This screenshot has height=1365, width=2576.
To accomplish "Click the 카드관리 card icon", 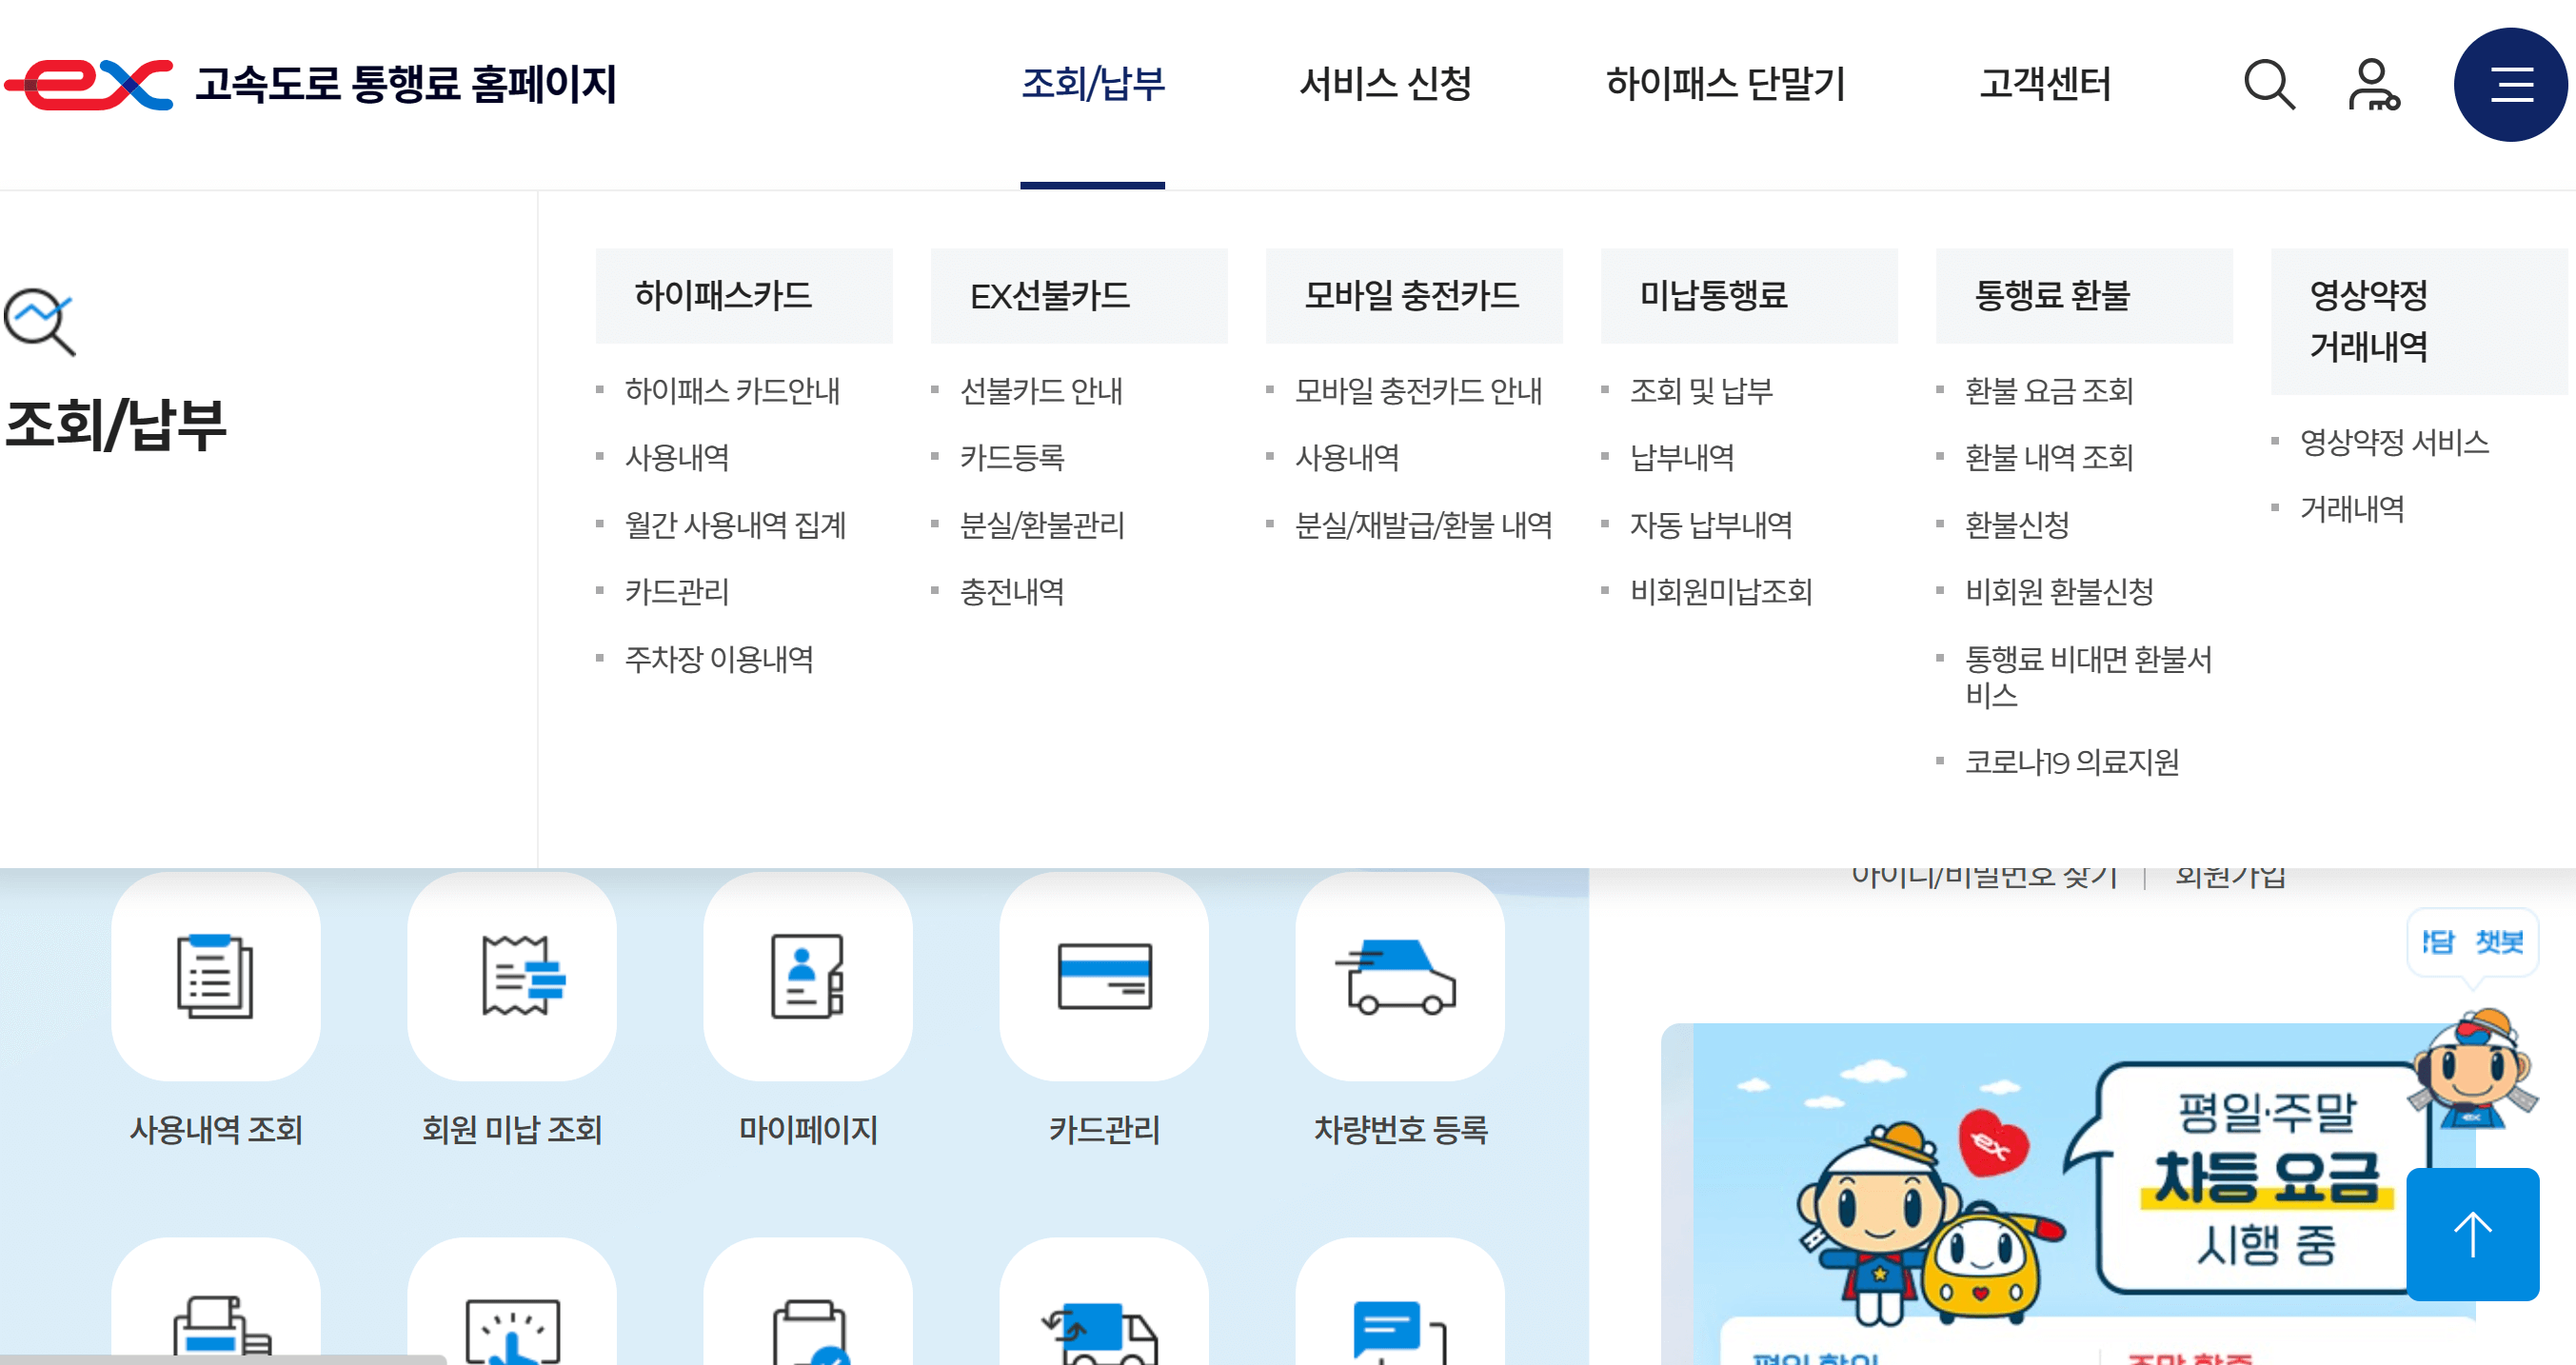I will point(1103,978).
